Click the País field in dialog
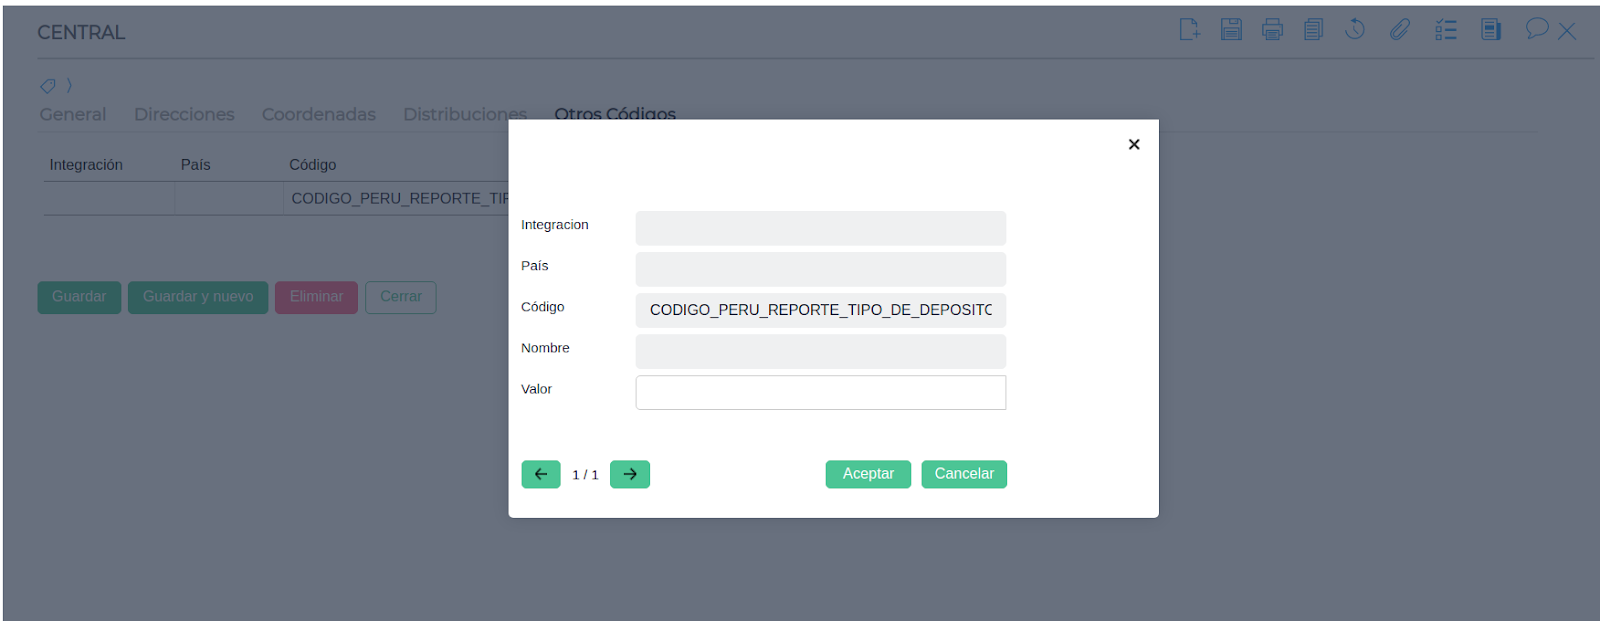 [x=821, y=269]
